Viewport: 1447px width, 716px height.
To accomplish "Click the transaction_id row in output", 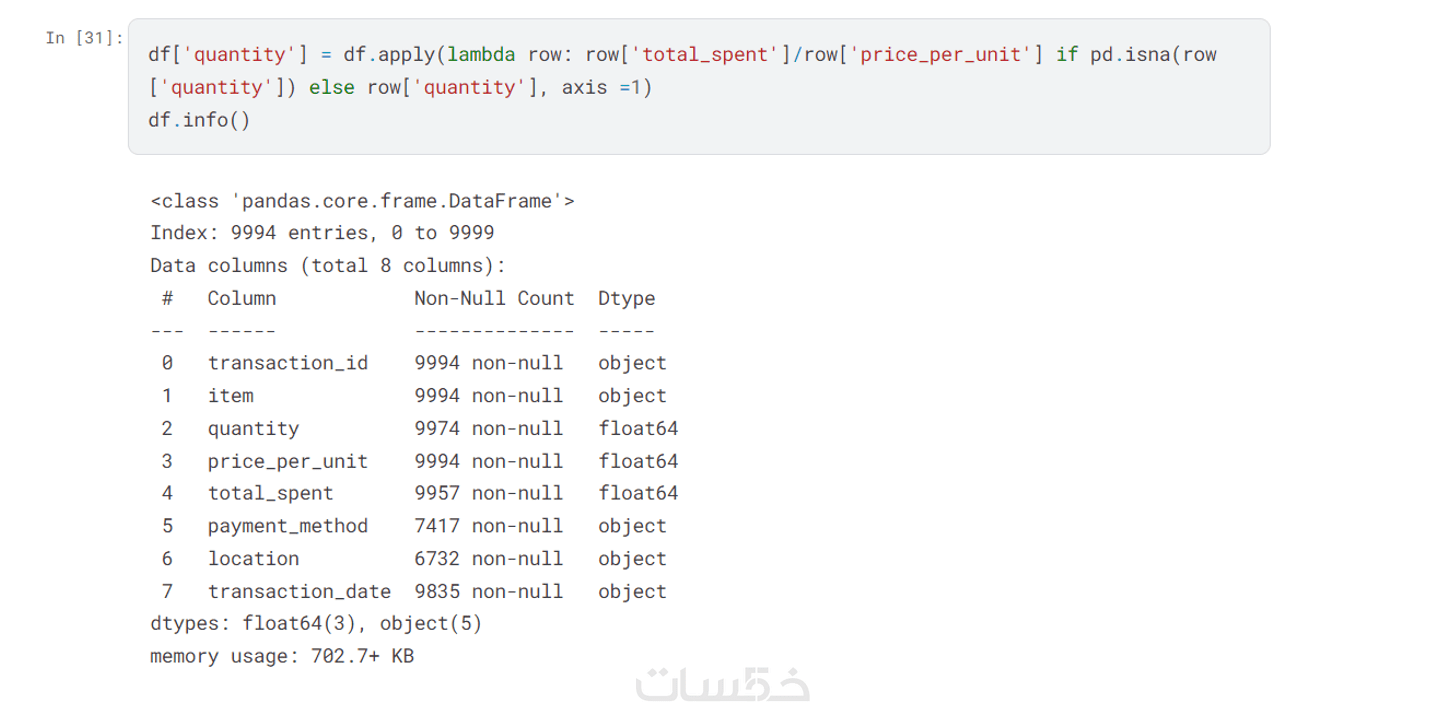I will pyautogui.click(x=288, y=363).
